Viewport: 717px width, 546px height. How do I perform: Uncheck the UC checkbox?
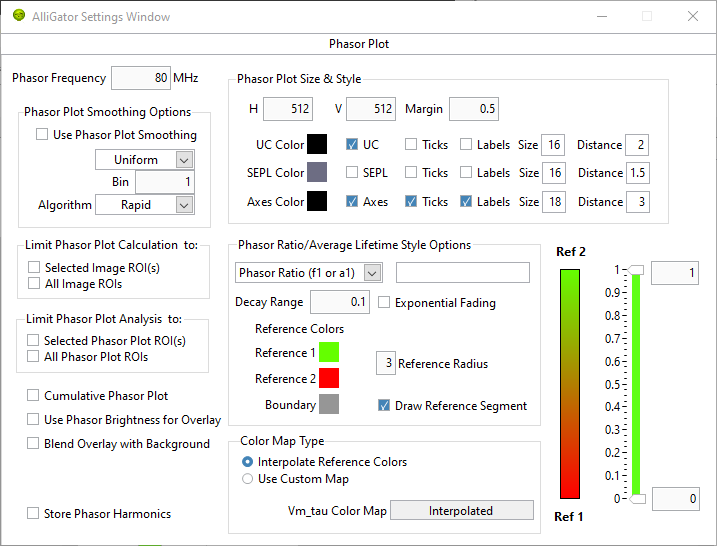pos(352,145)
